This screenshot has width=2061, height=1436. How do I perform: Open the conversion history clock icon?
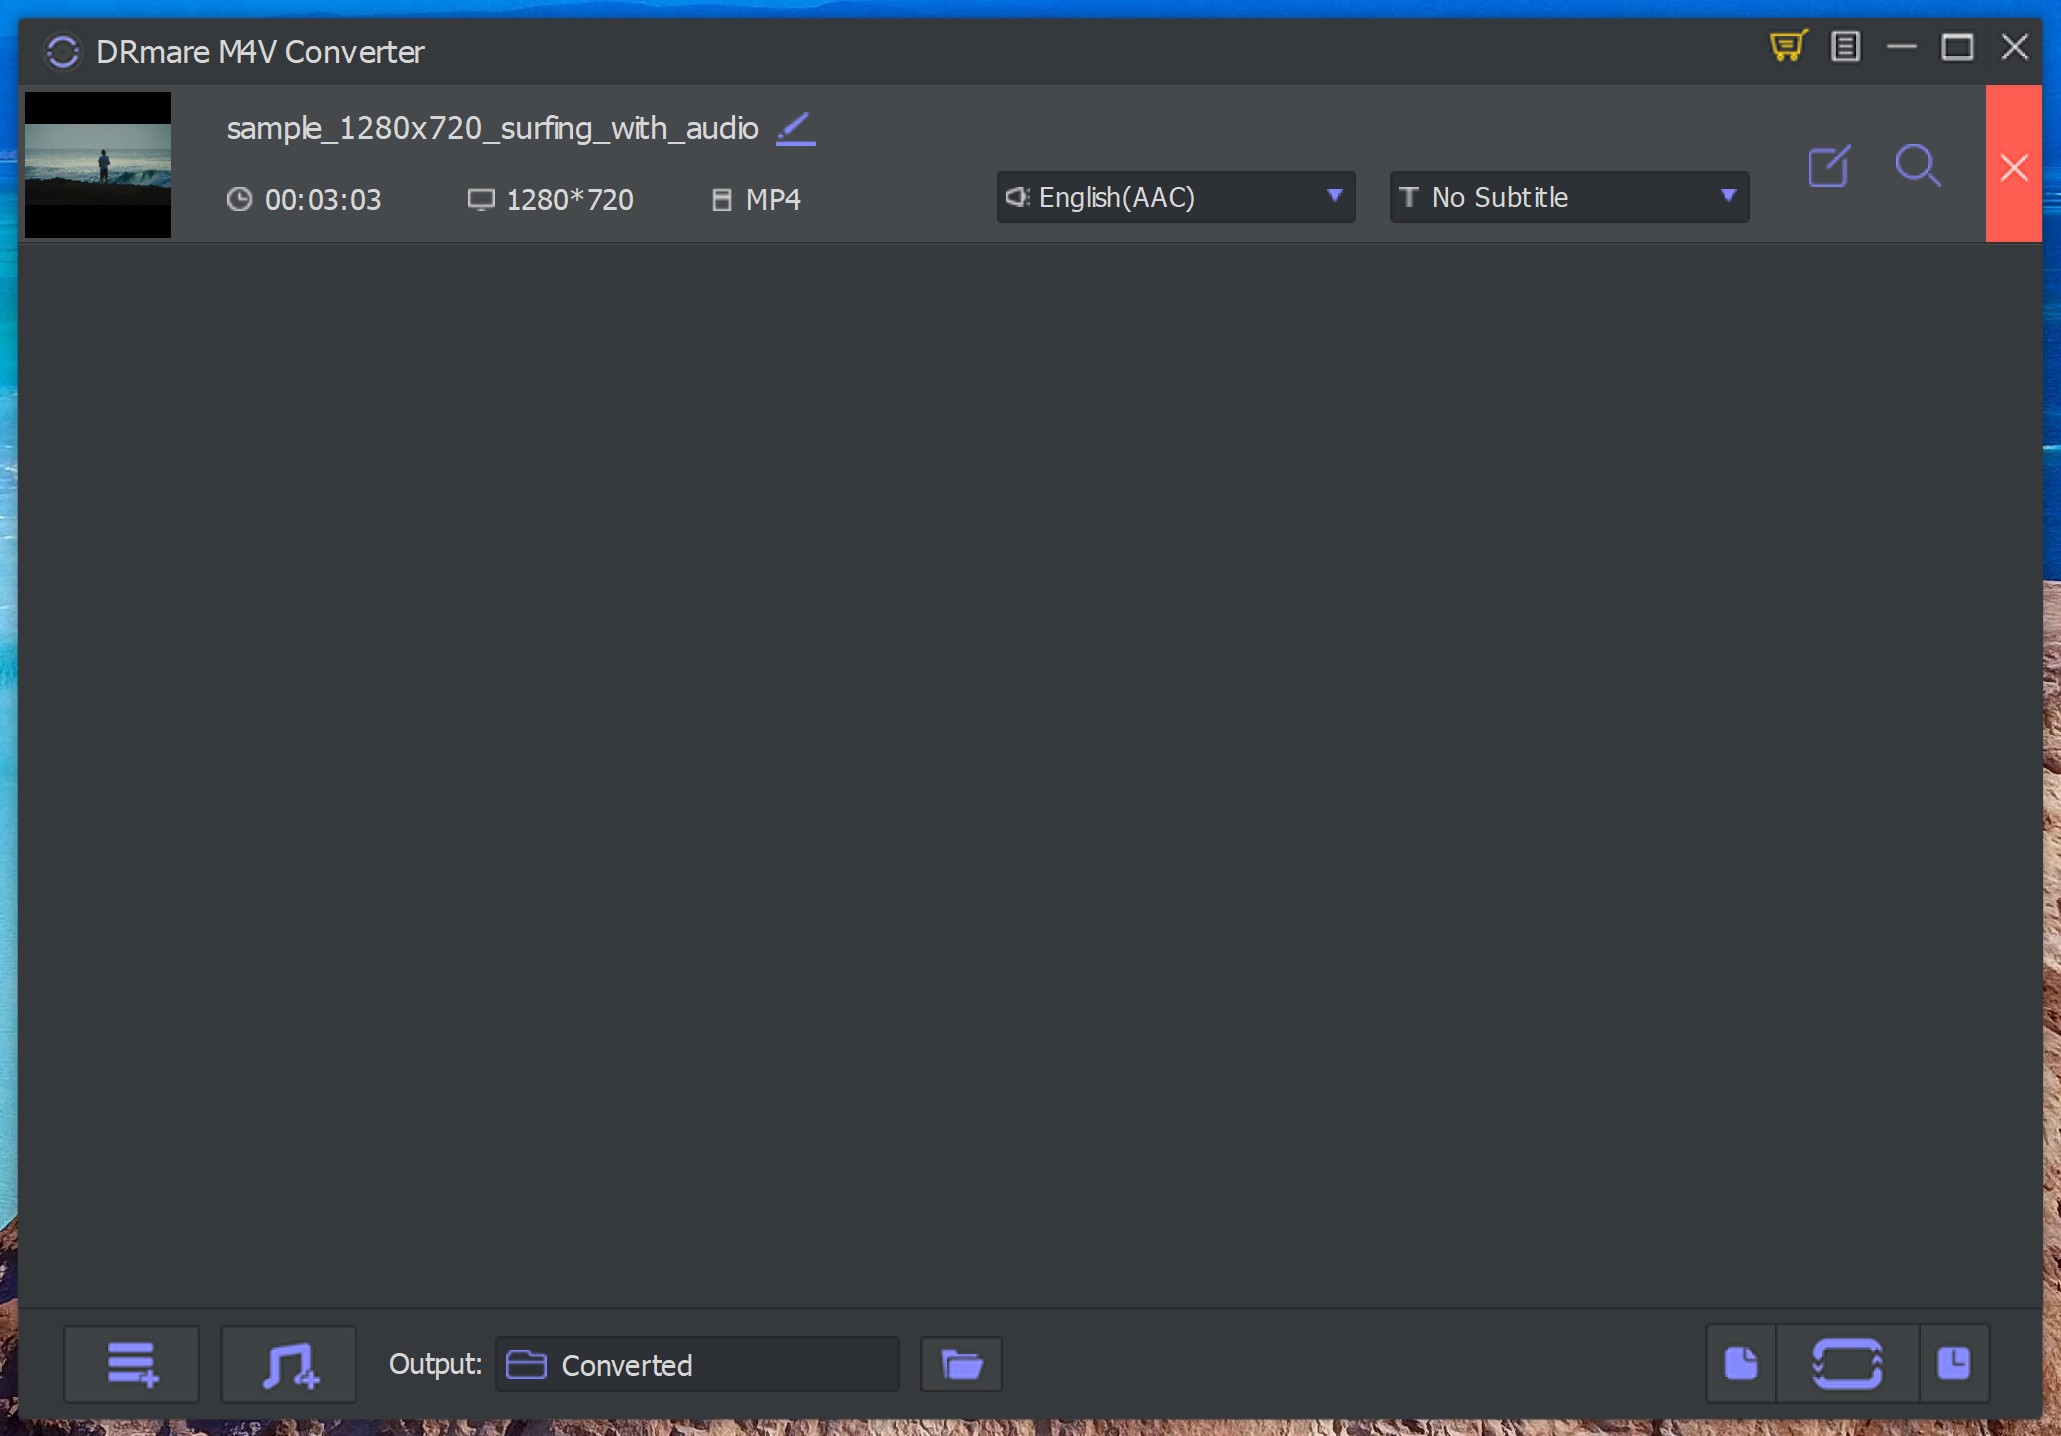(x=1954, y=1363)
